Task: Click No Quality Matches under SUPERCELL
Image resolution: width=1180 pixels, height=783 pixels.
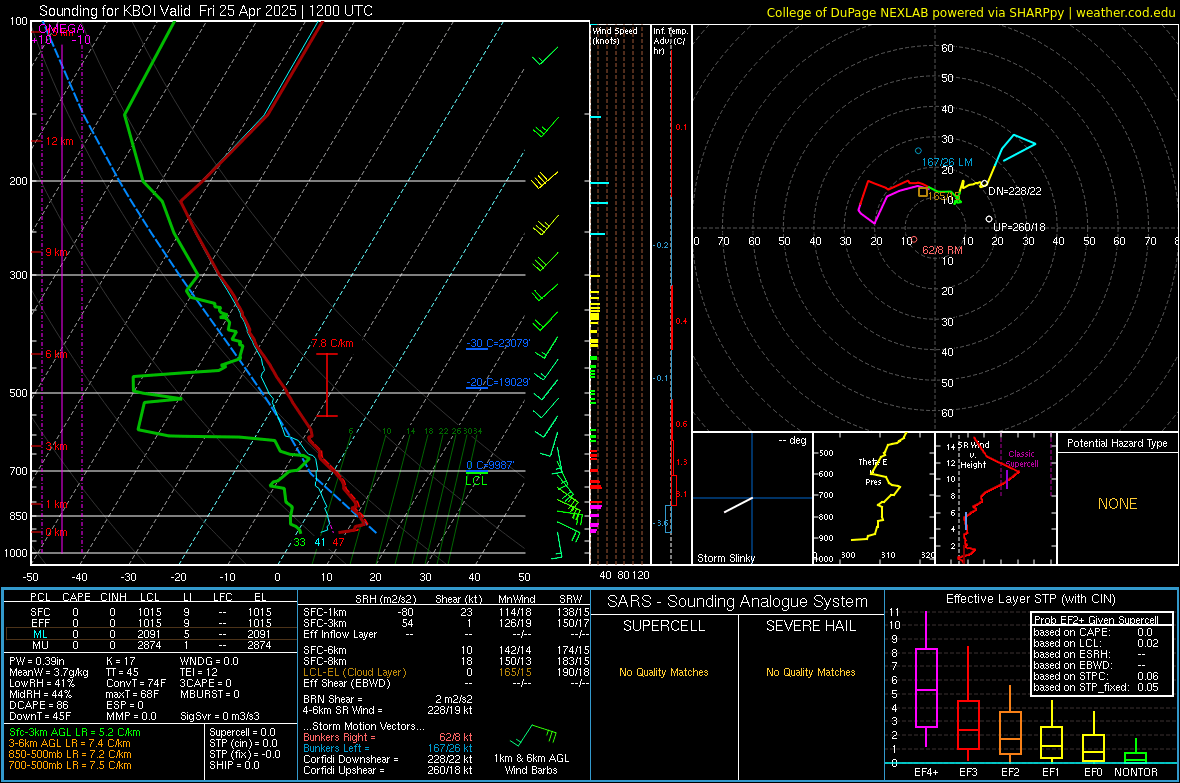Action: (664, 672)
